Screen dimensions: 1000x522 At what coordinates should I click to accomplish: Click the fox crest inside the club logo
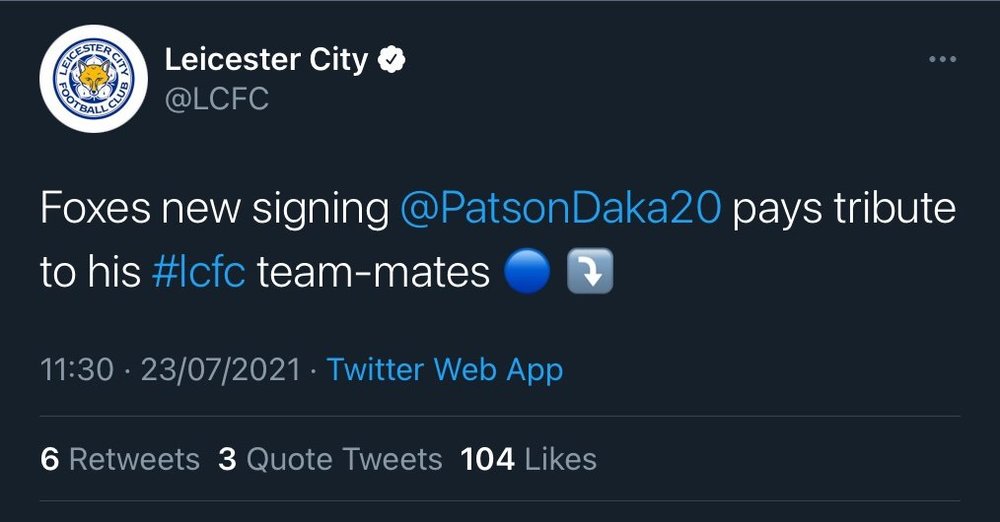94,78
